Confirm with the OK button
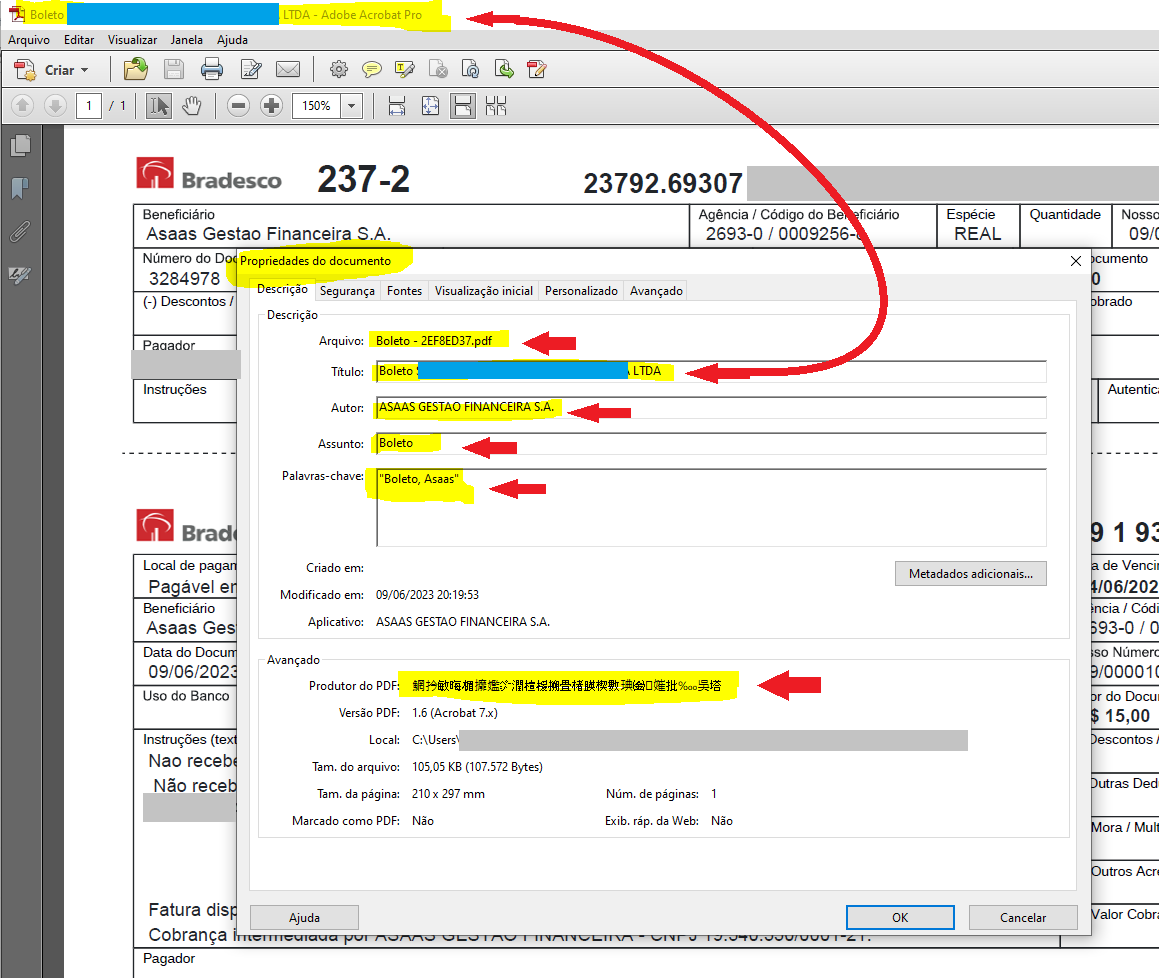The height and width of the screenshot is (978, 1159). [x=900, y=917]
